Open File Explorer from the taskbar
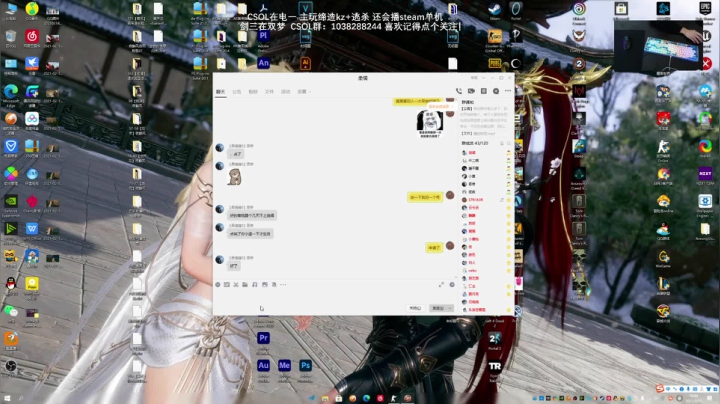The width and height of the screenshot is (720, 404). coord(325,398)
